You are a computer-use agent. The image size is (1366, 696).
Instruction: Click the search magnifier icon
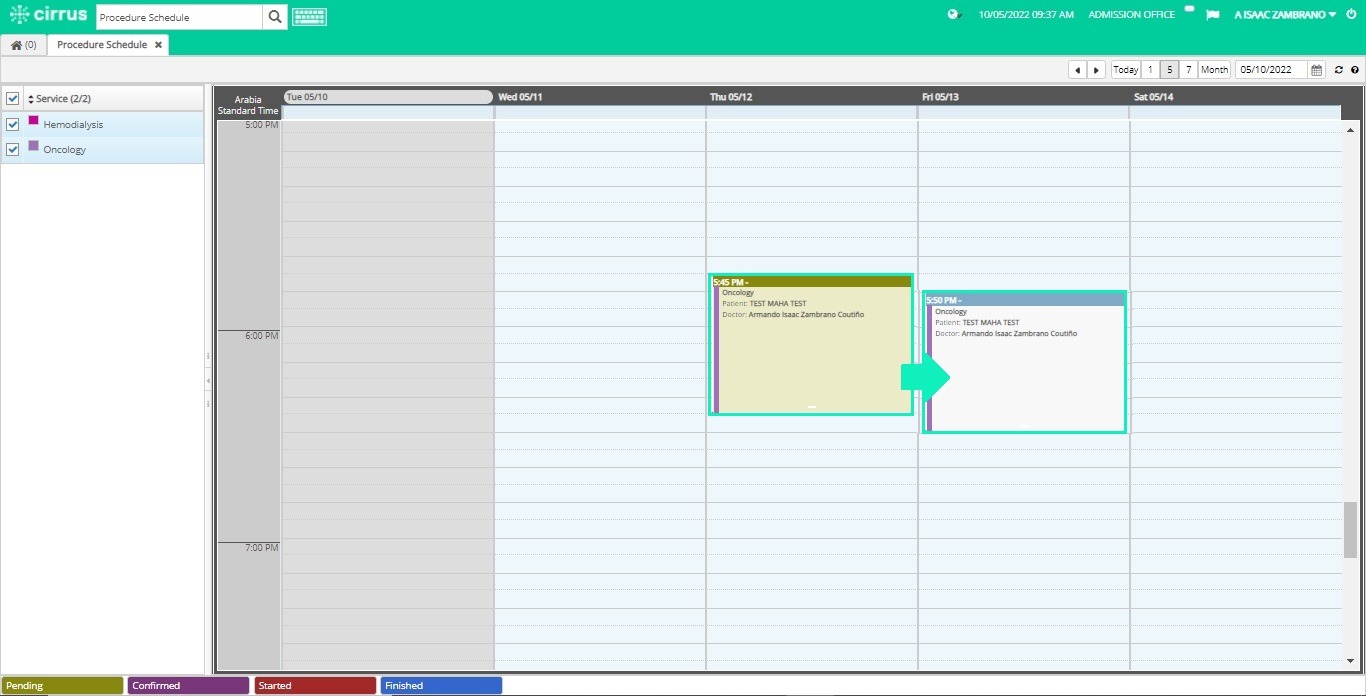coord(275,17)
